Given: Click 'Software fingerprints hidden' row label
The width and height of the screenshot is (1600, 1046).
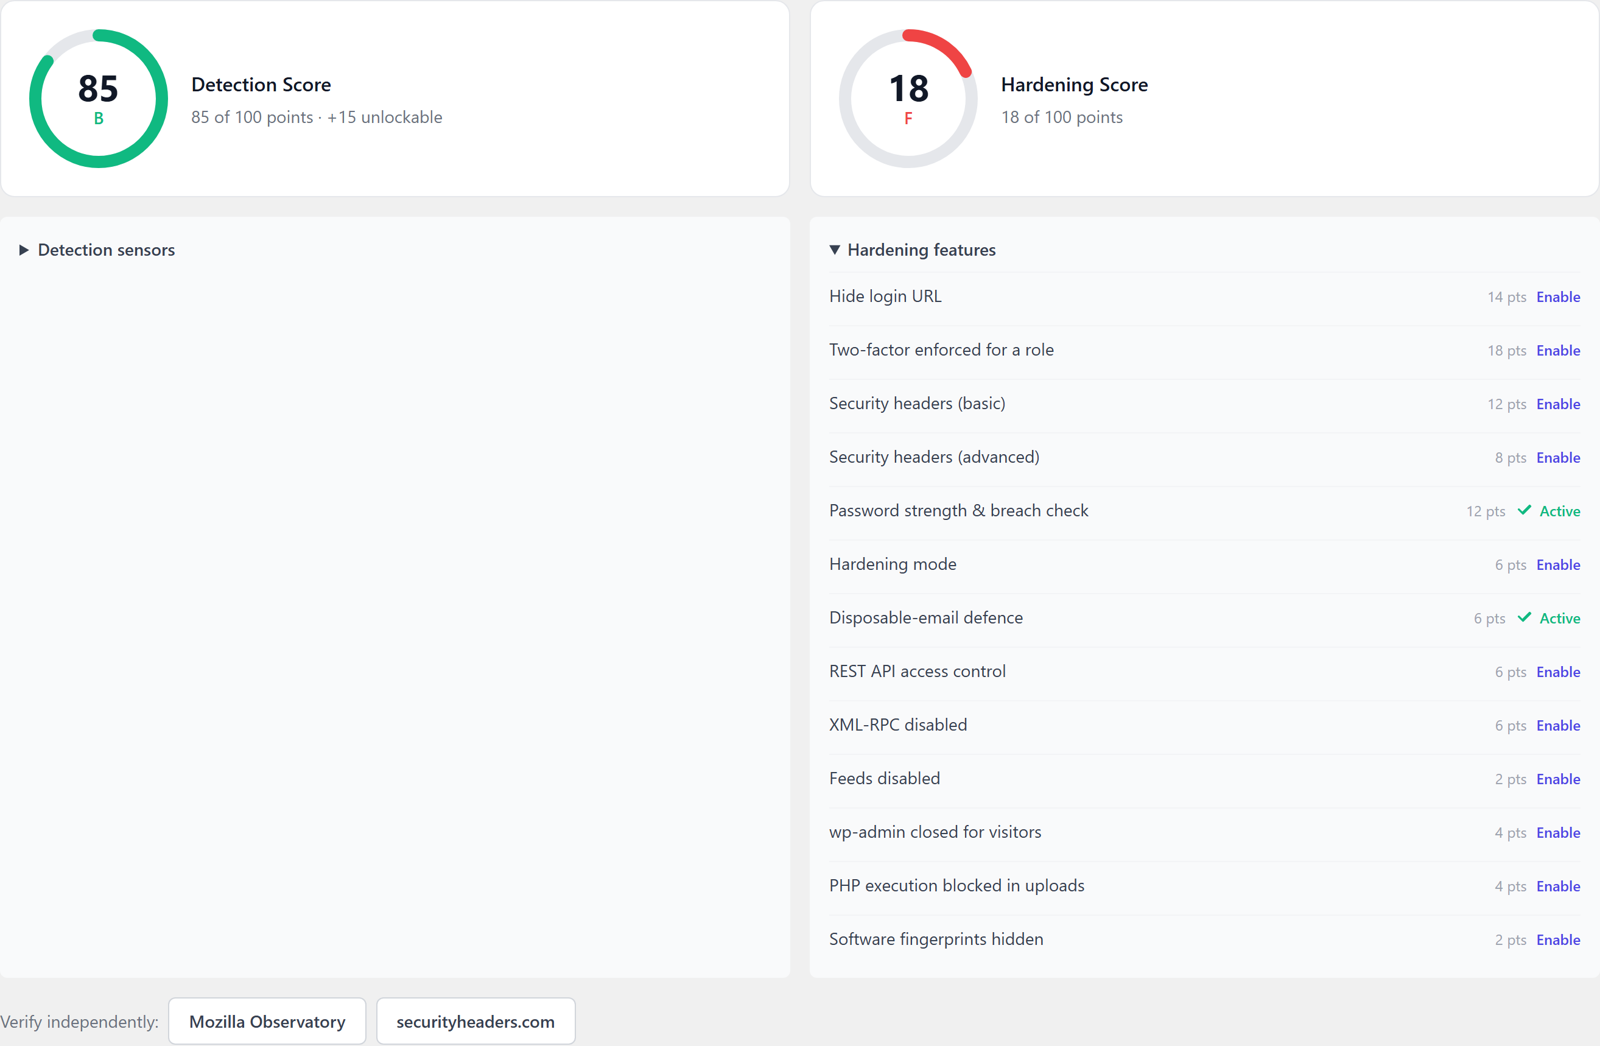Looking at the screenshot, I should [936, 939].
